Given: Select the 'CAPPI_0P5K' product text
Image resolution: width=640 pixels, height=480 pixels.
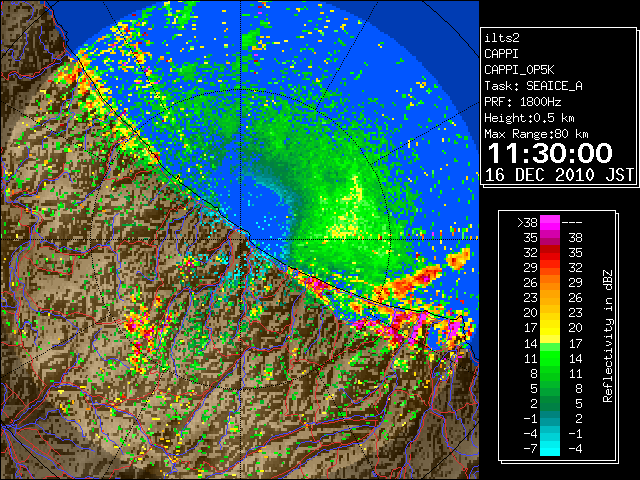Looking at the screenshot, I should (x=519, y=70).
